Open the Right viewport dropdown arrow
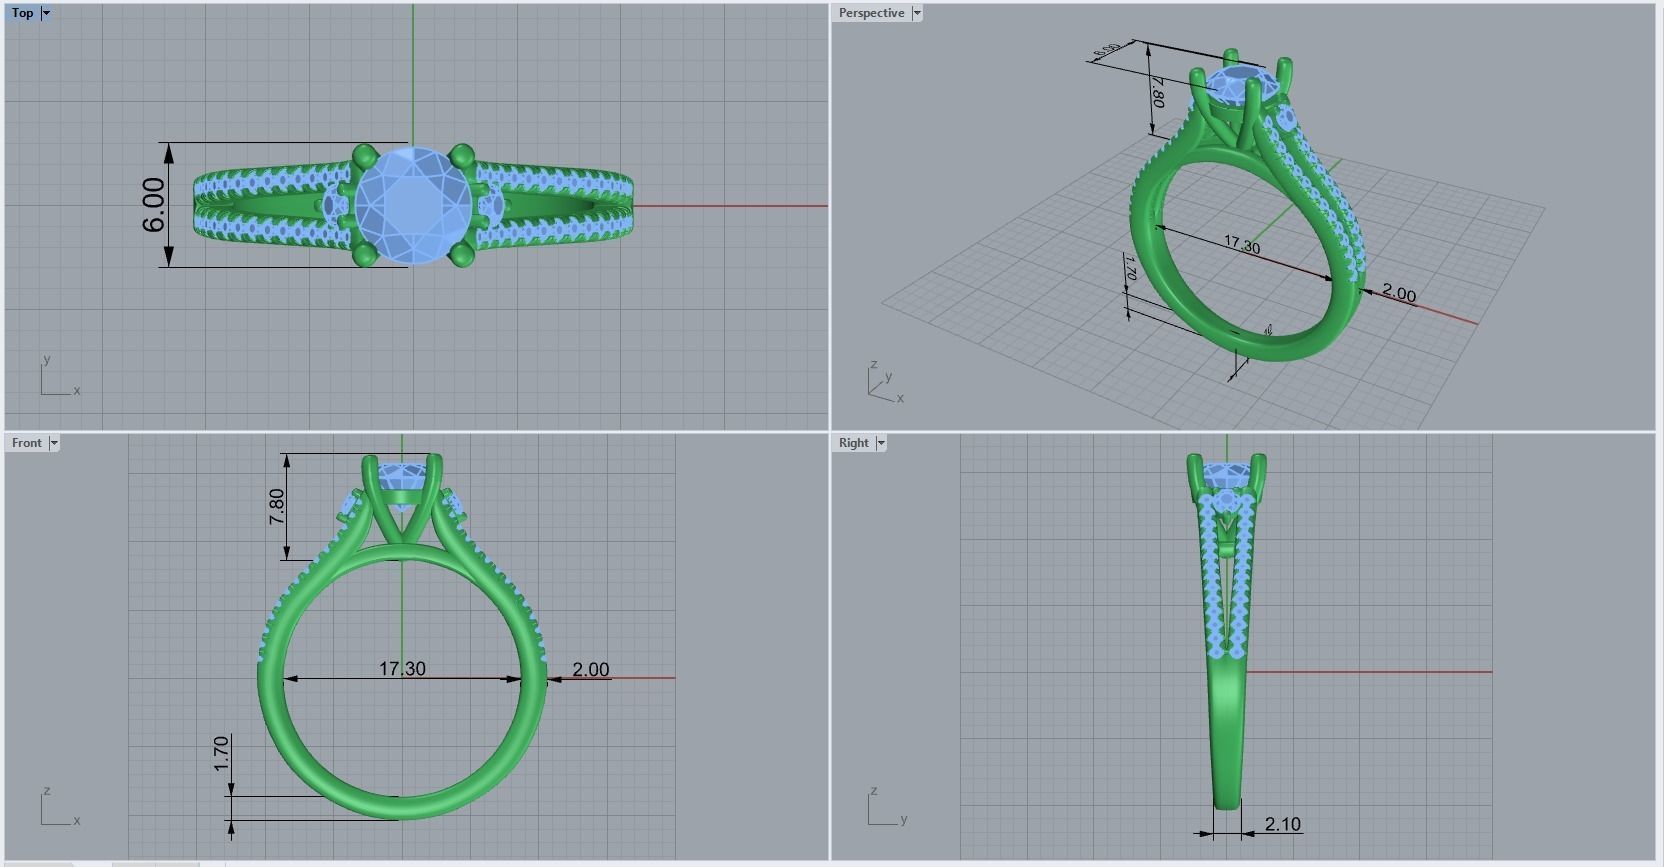The height and width of the screenshot is (867, 1664). pyautogui.click(x=881, y=443)
